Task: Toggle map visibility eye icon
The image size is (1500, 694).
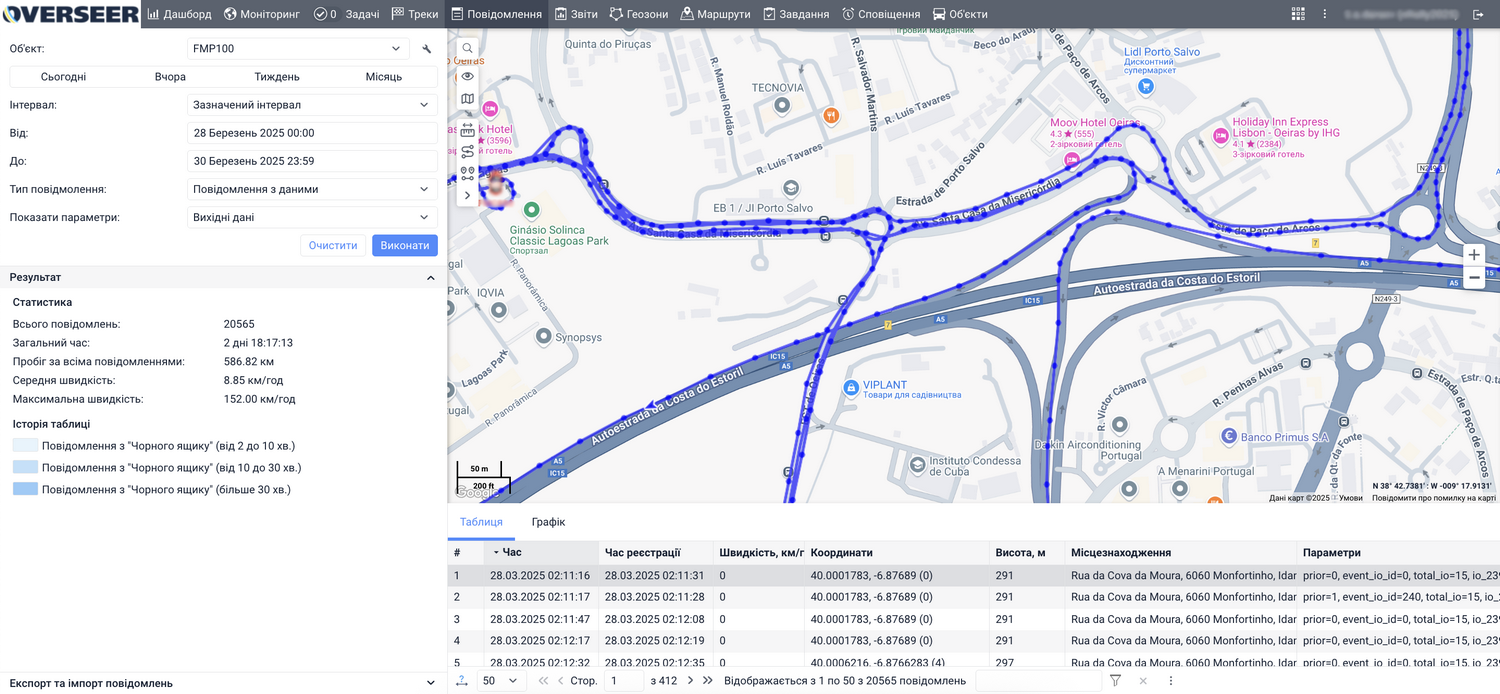Action: [467, 75]
